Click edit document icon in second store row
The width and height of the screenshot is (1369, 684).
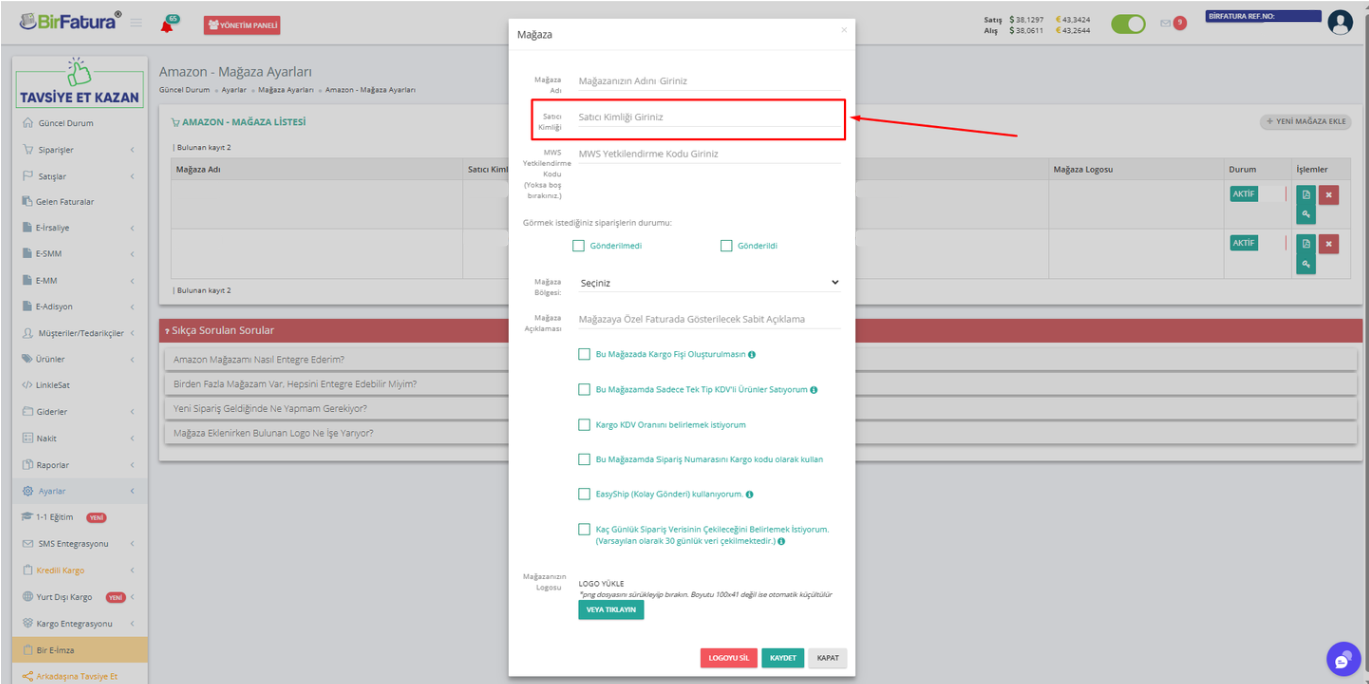(1306, 243)
